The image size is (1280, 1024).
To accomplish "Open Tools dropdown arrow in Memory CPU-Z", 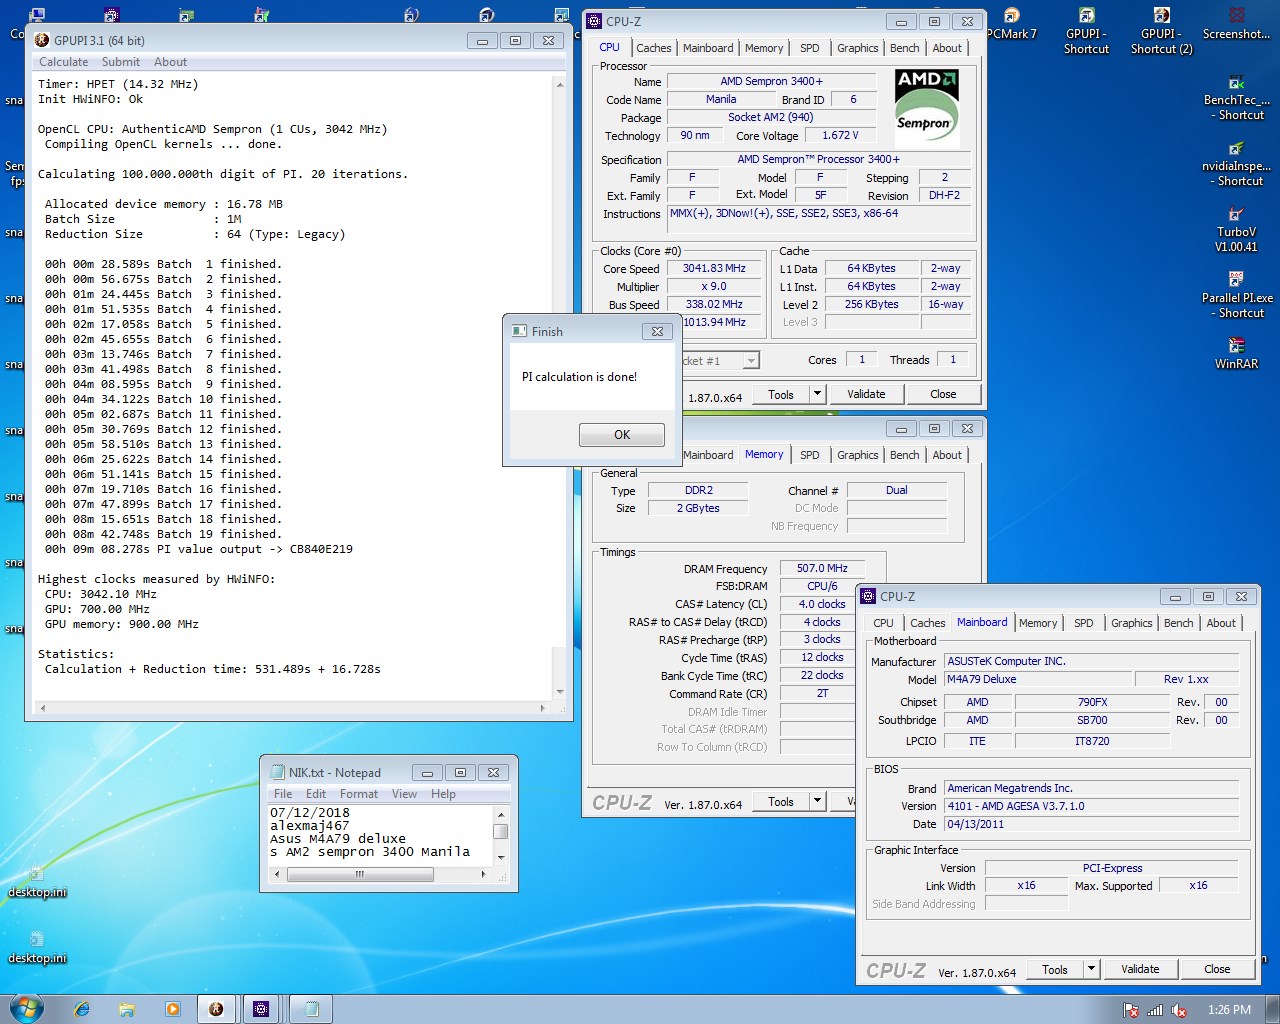I will 817,801.
